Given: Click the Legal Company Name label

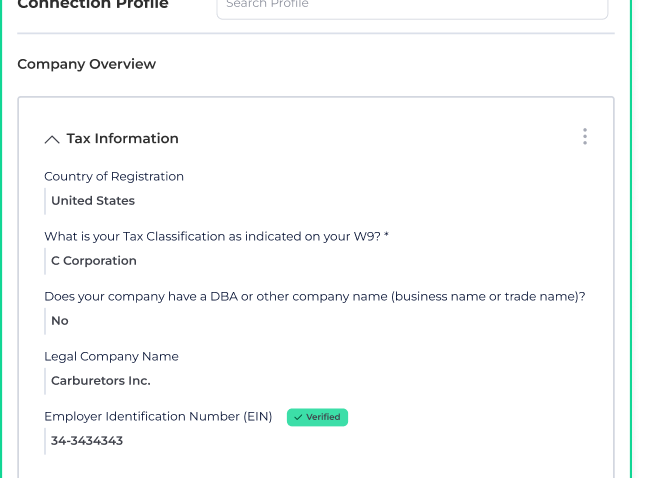Looking at the screenshot, I should click(x=111, y=357).
